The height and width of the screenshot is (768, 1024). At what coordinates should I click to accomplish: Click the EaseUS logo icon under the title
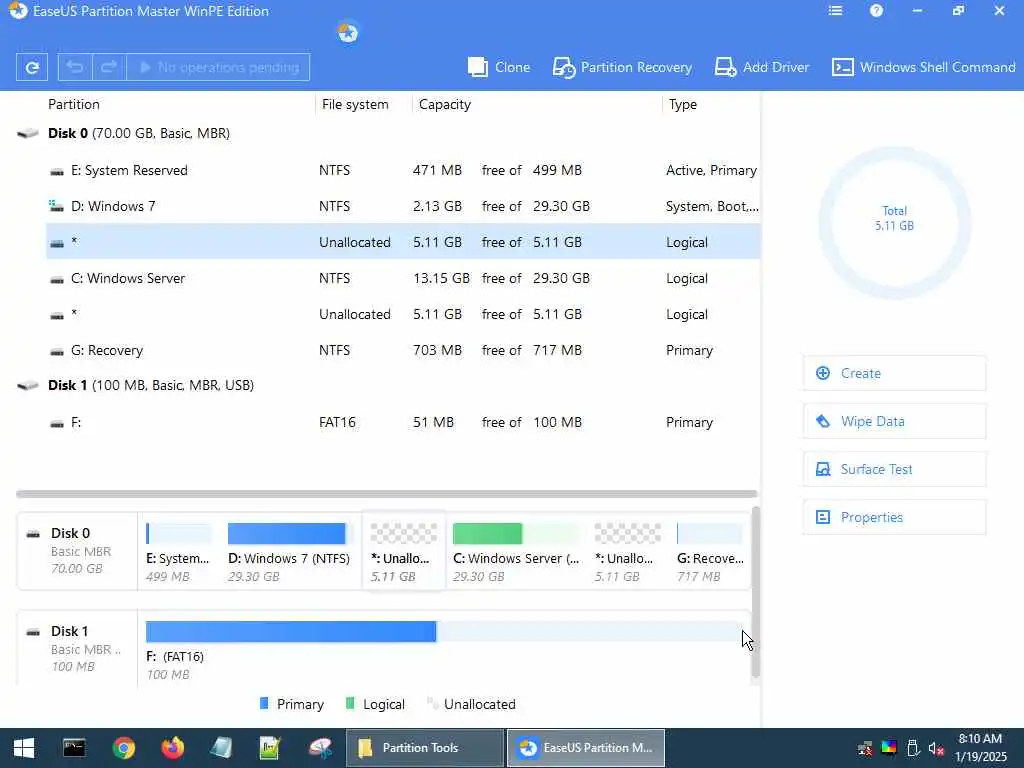(x=347, y=33)
